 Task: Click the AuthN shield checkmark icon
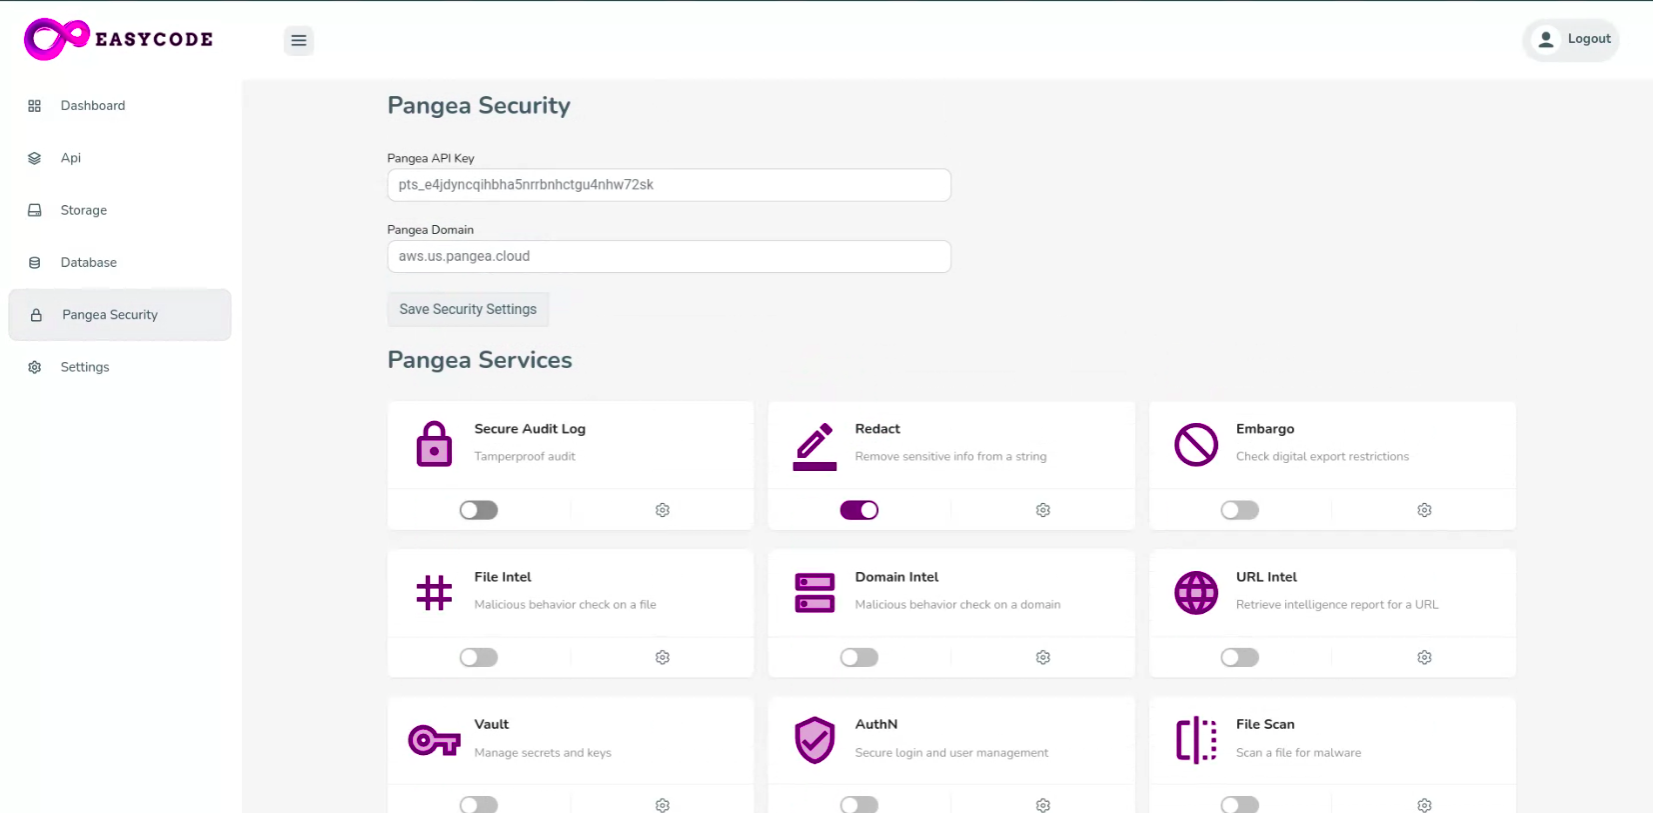coord(815,740)
